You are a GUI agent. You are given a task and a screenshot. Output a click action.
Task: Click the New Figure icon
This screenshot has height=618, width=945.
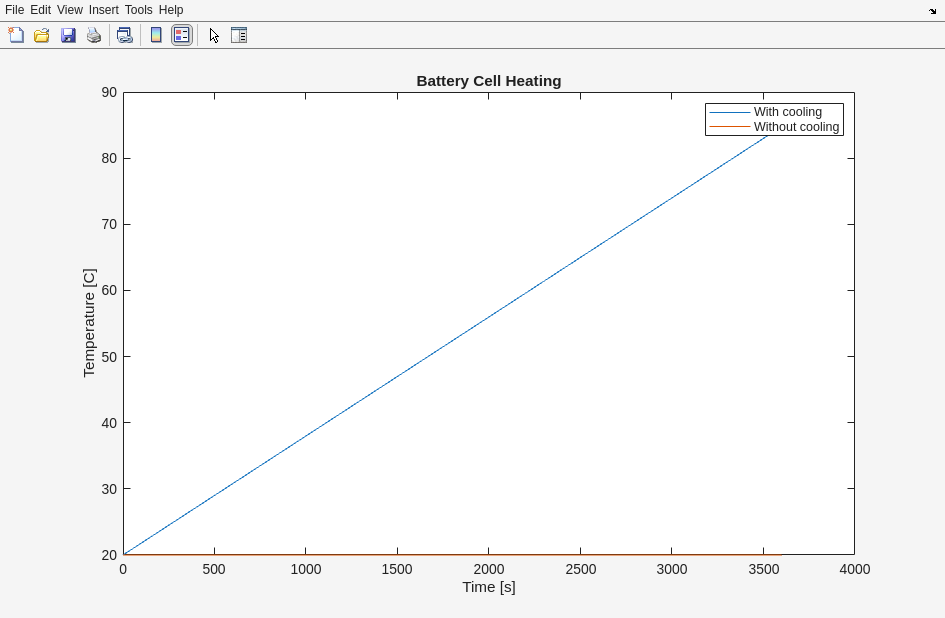(x=16, y=35)
